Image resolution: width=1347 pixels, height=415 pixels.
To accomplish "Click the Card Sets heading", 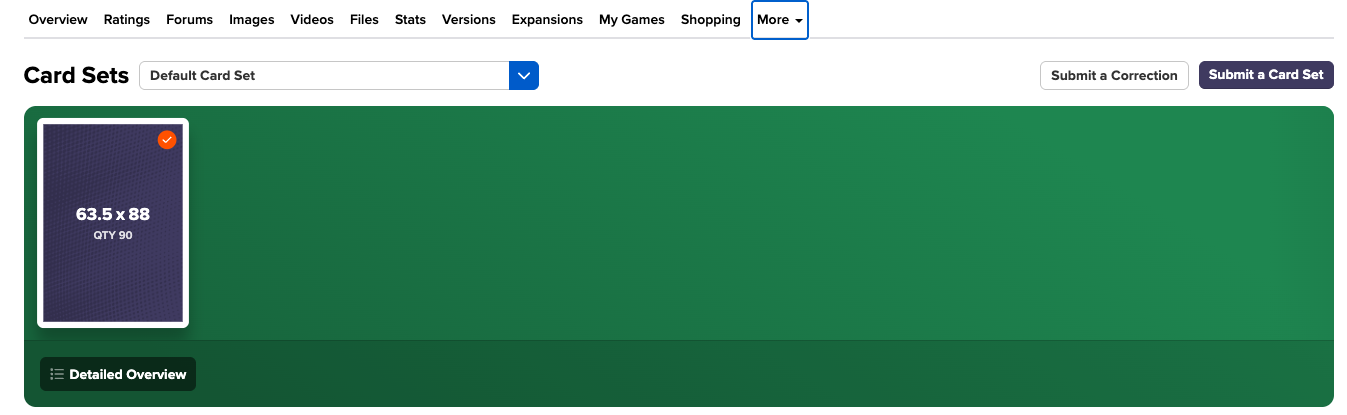I will (x=76, y=76).
